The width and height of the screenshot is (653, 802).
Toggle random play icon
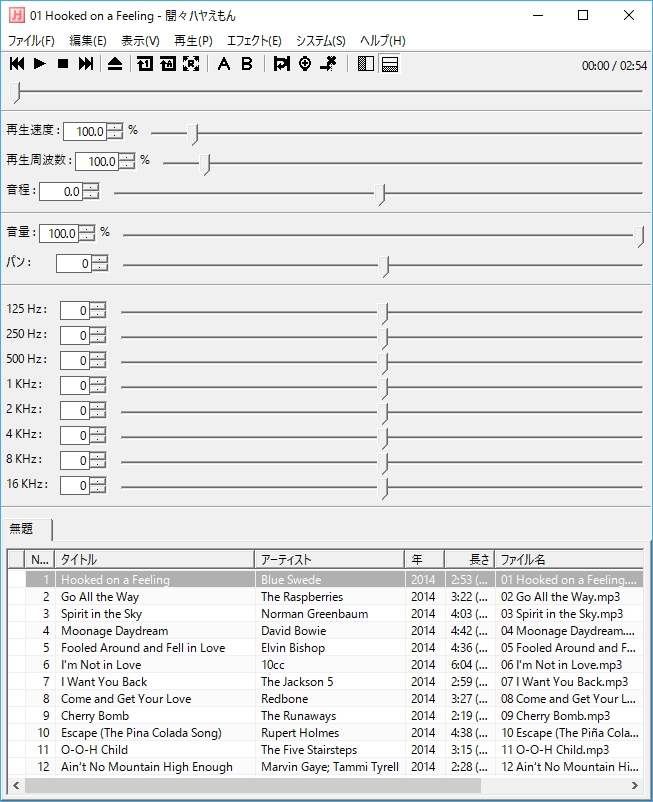[x=191, y=63]
